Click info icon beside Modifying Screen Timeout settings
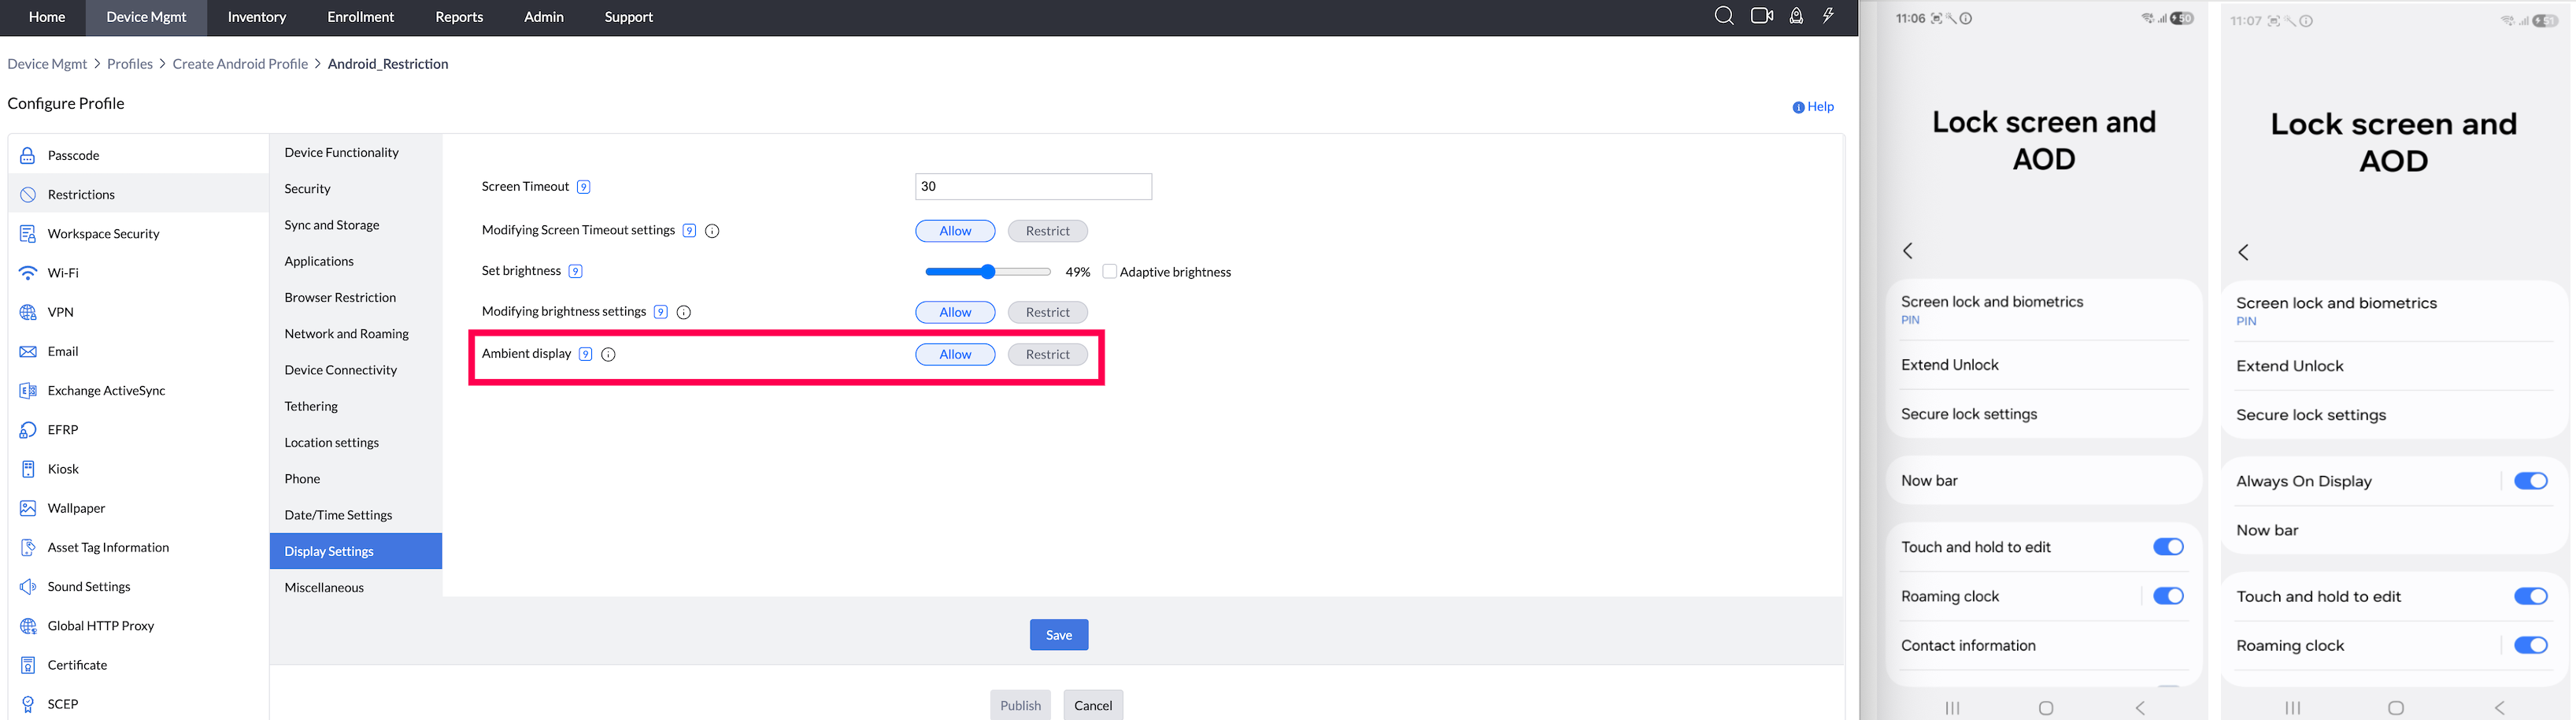 [x=712, y=231]
